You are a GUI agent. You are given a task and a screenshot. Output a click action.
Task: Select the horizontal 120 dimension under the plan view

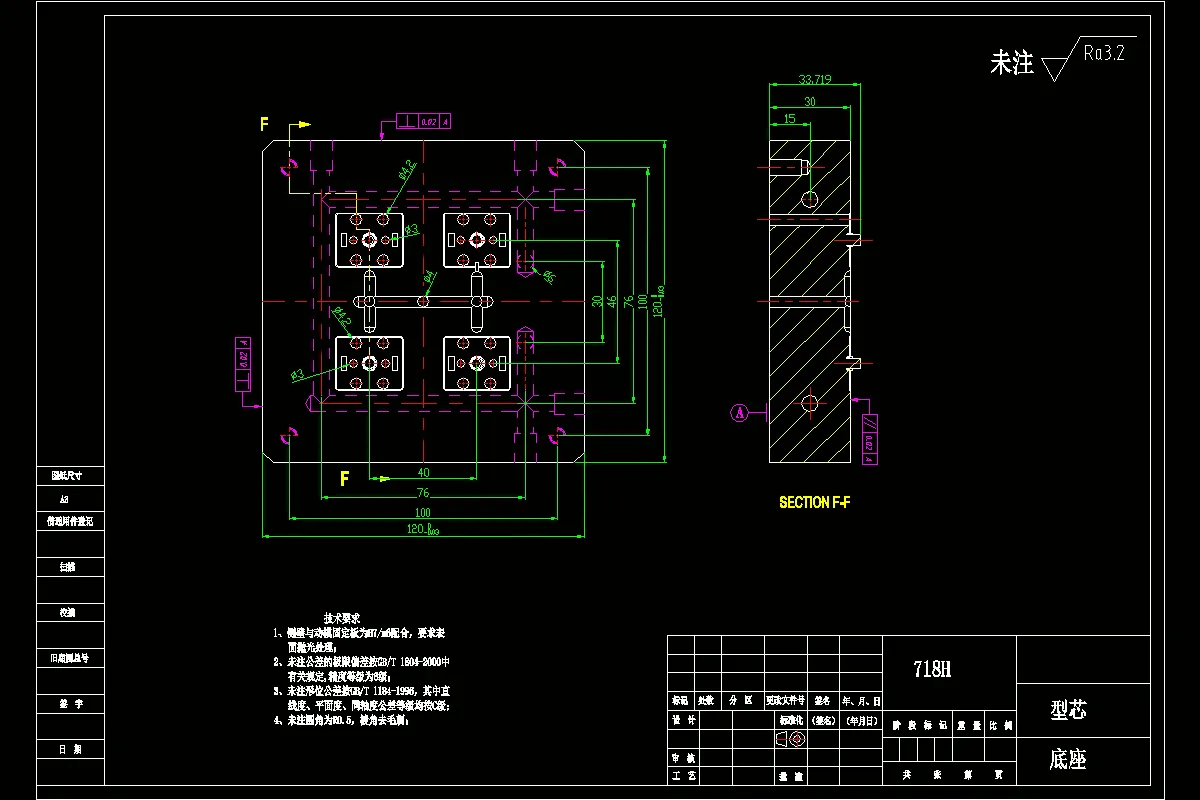tap(423, 529)
